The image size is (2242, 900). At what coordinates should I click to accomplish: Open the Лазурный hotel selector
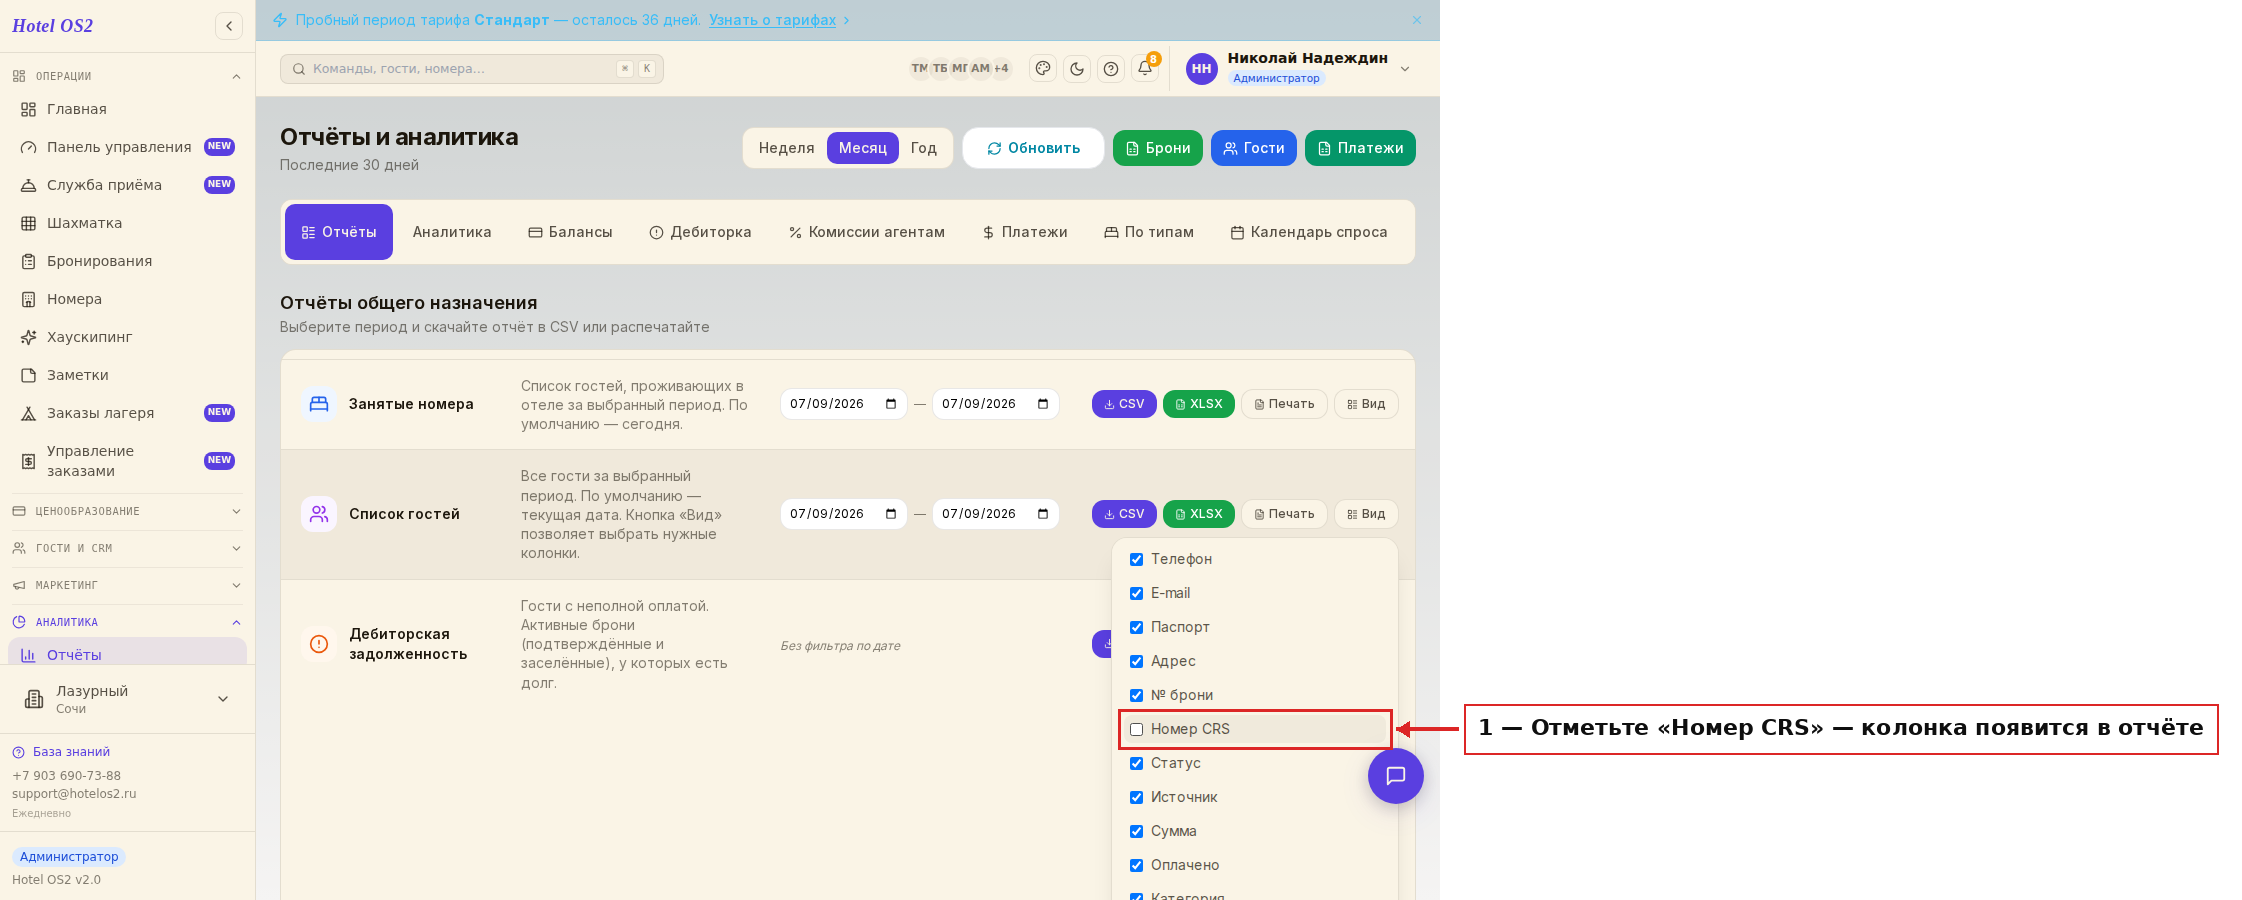[128, 699]
